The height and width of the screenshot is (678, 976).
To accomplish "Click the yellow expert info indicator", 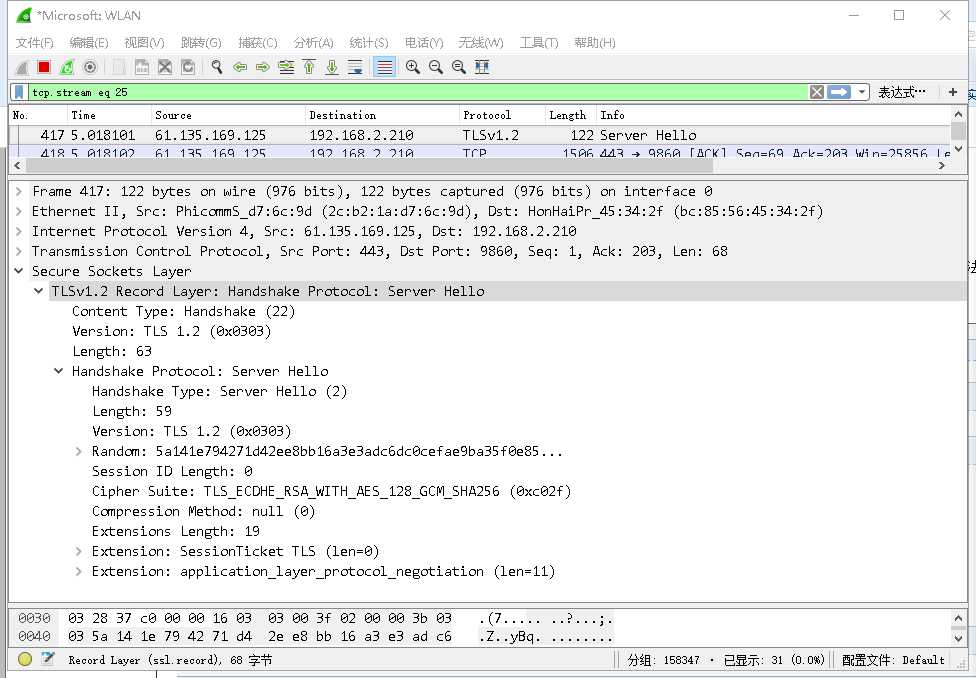I will 25,659.
